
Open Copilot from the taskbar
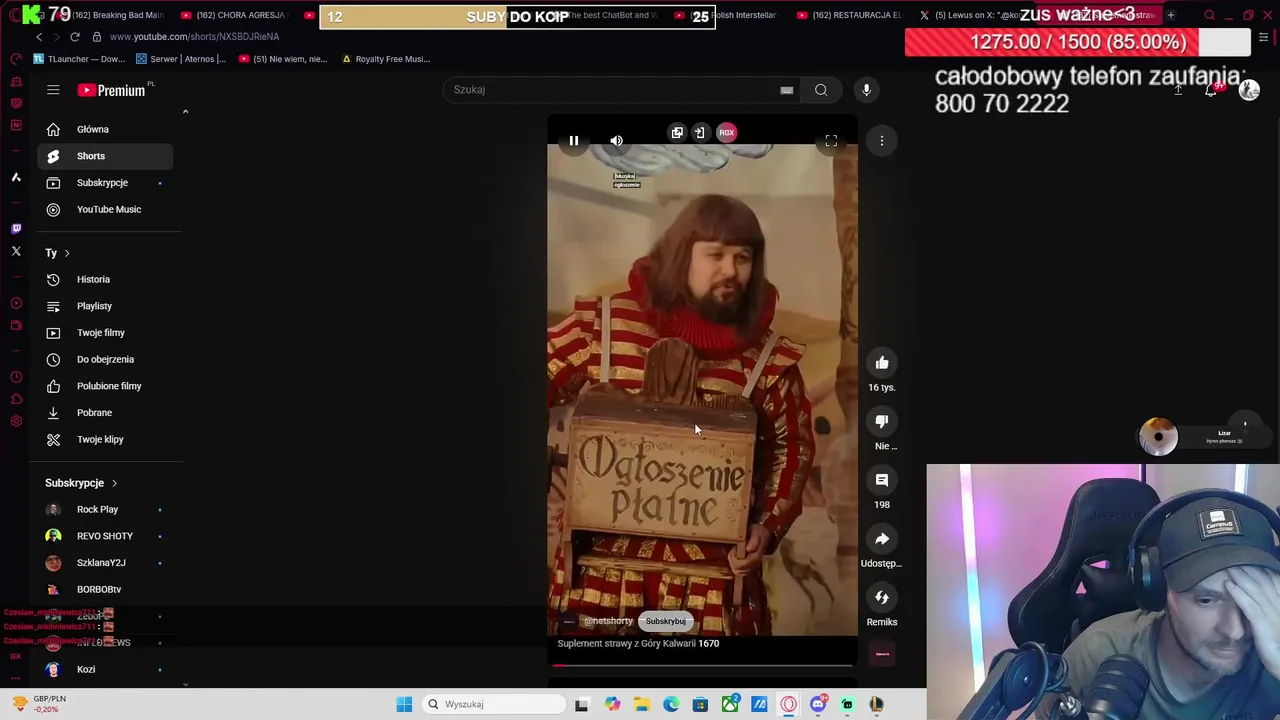[612, 704]
